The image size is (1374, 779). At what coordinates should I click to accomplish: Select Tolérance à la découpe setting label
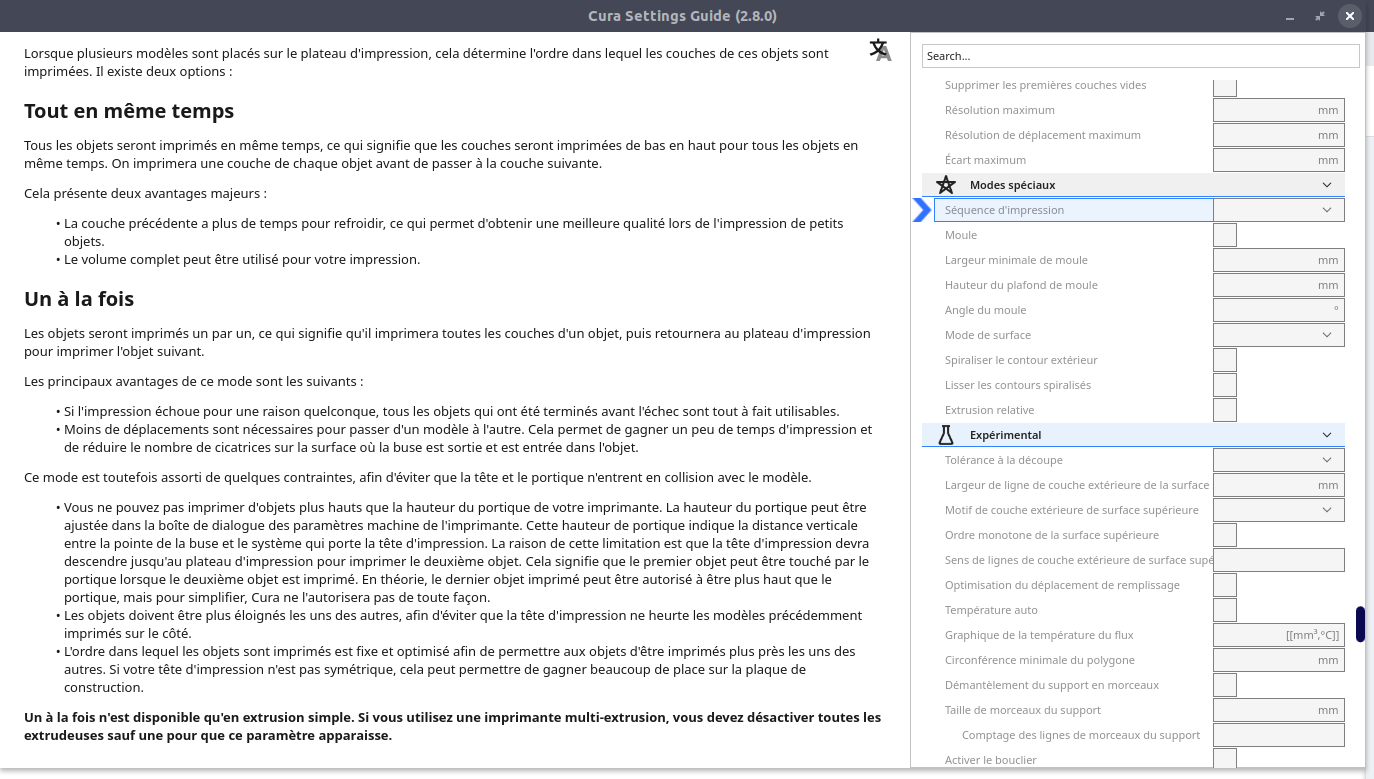(x=1004, y=460)
